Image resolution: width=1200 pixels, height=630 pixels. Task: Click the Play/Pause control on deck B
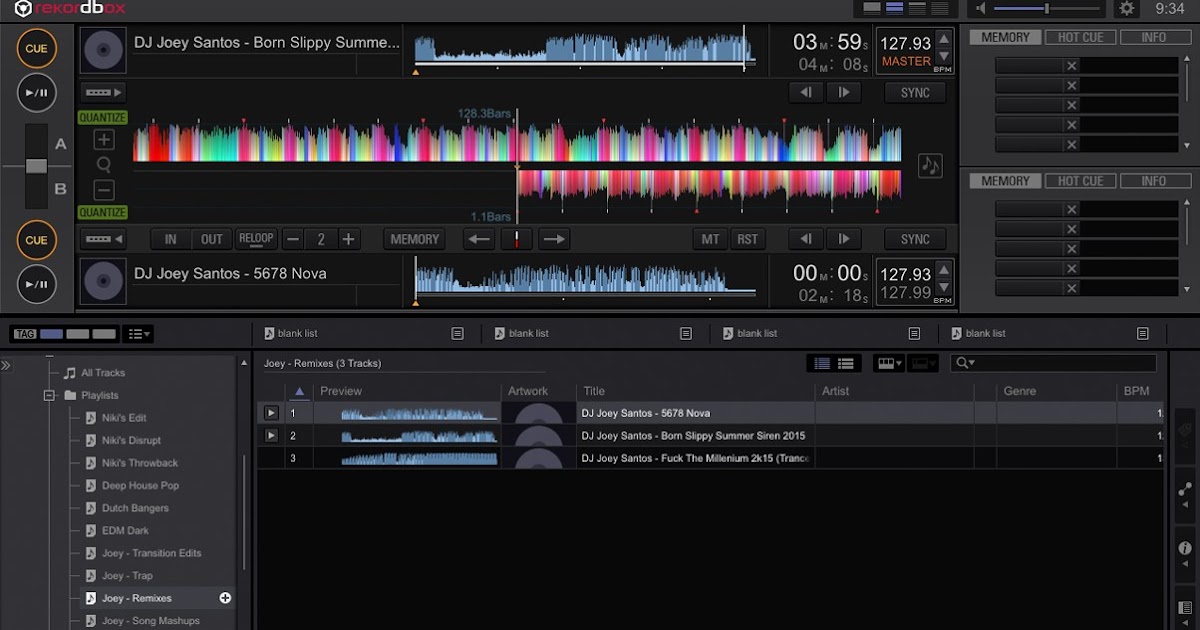tap(36, 284)
